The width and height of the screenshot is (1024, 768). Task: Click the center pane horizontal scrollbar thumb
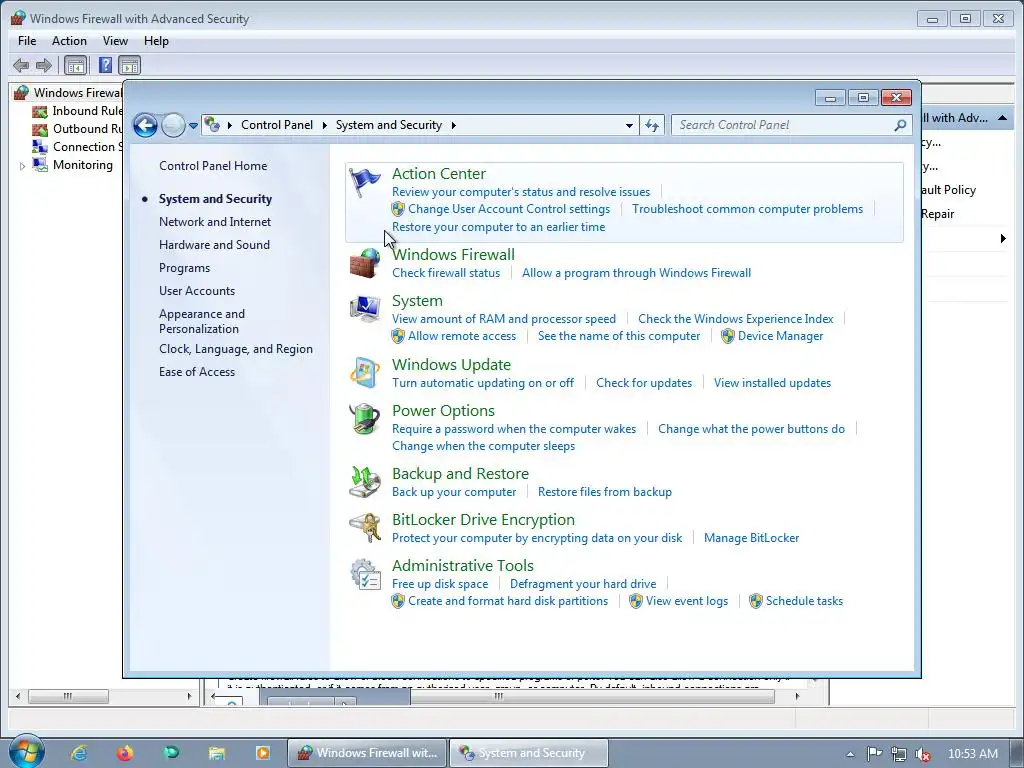coord(592,696)
